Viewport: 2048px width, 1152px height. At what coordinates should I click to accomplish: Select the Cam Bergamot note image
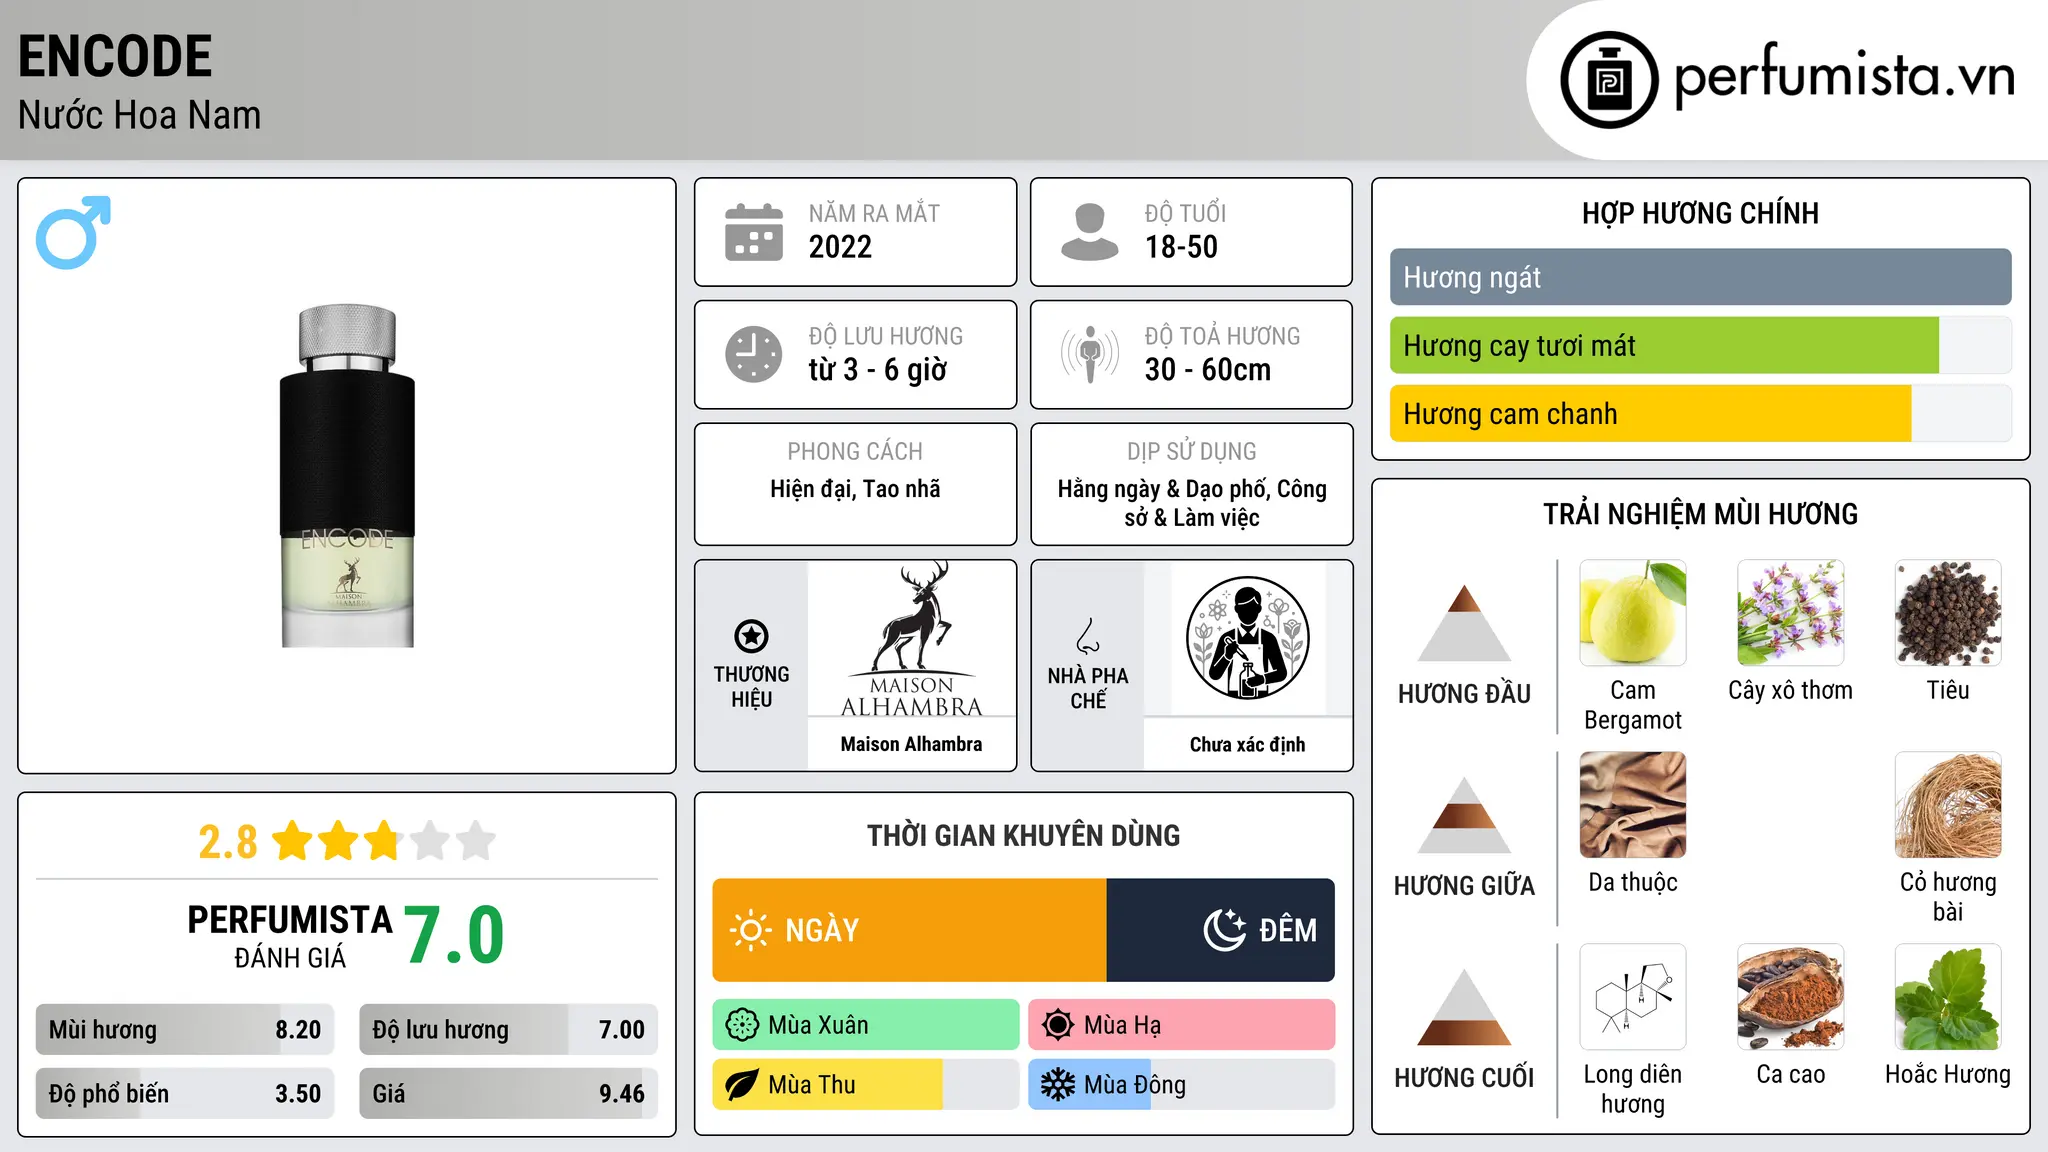click(x=1633, y=613)
